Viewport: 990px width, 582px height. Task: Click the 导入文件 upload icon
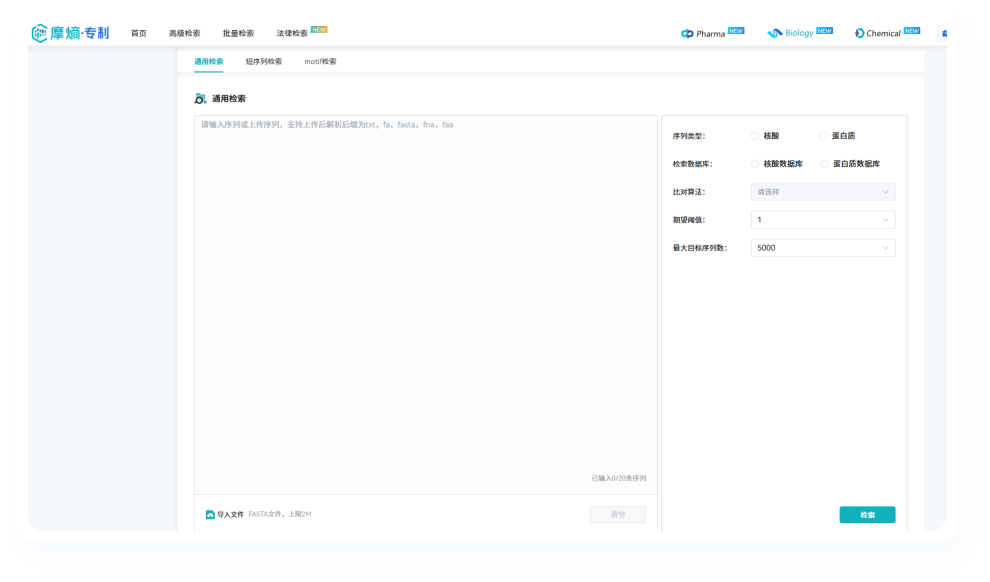point(210,514)
